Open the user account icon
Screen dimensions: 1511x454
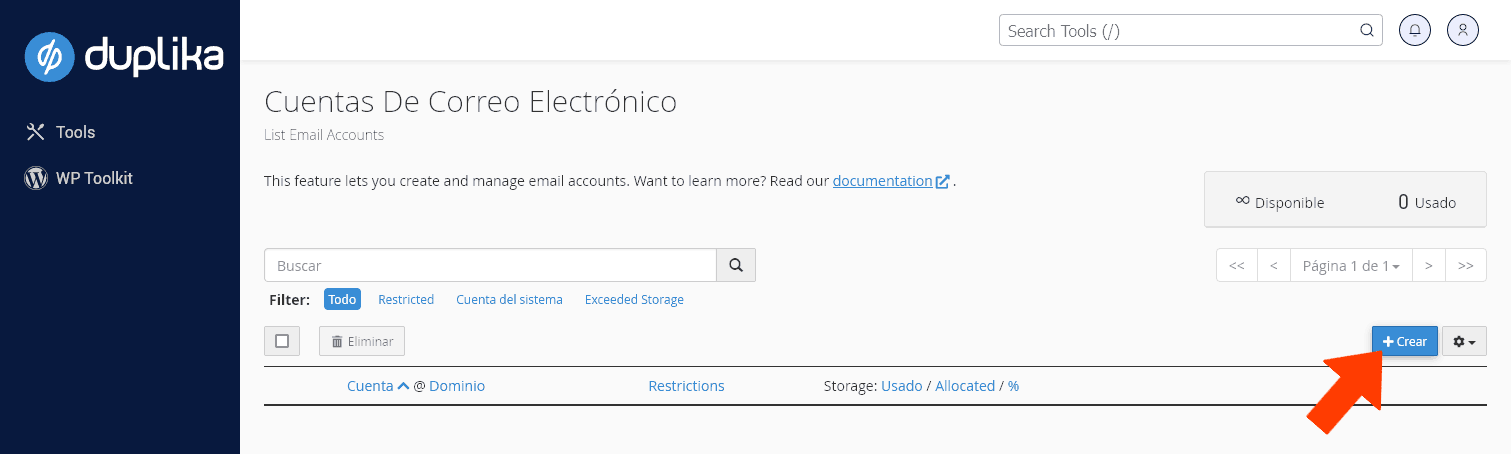[x=1462, y=30]
